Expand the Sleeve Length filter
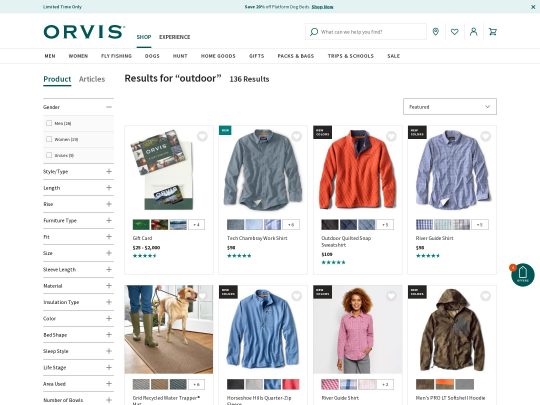The image size is (540, 405). [x=109, y=269]
